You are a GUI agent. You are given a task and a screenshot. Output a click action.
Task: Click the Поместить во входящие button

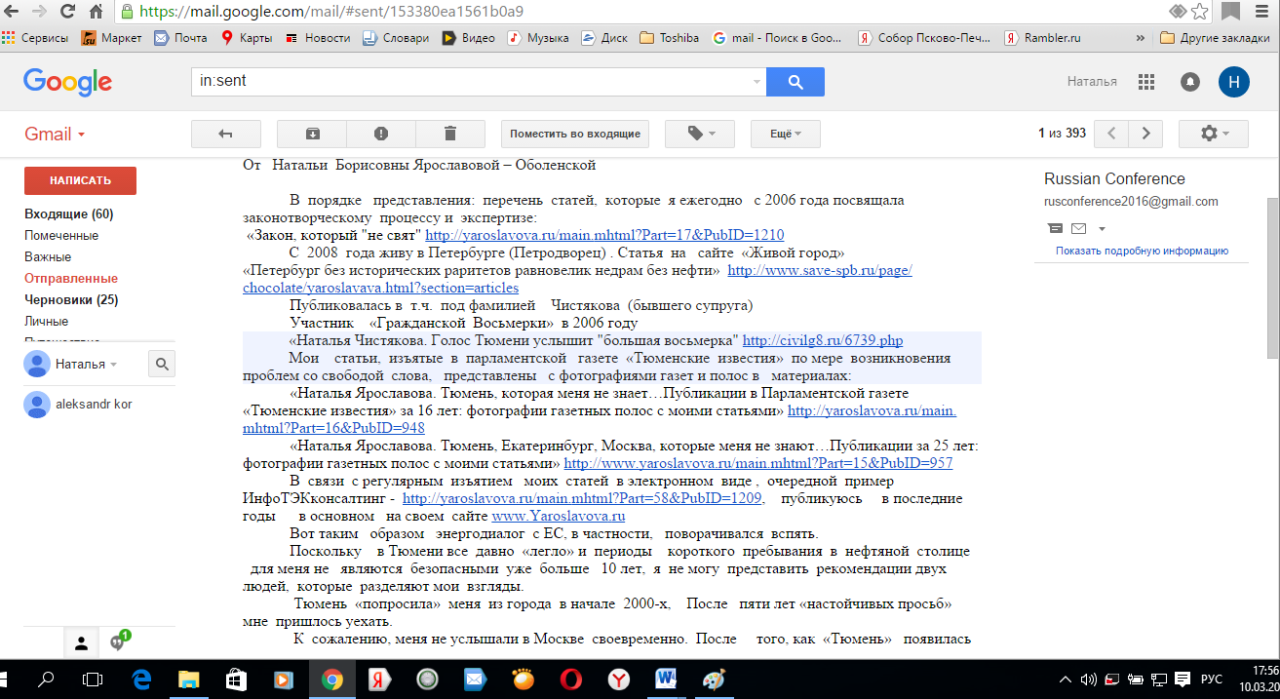pos(575,134)
